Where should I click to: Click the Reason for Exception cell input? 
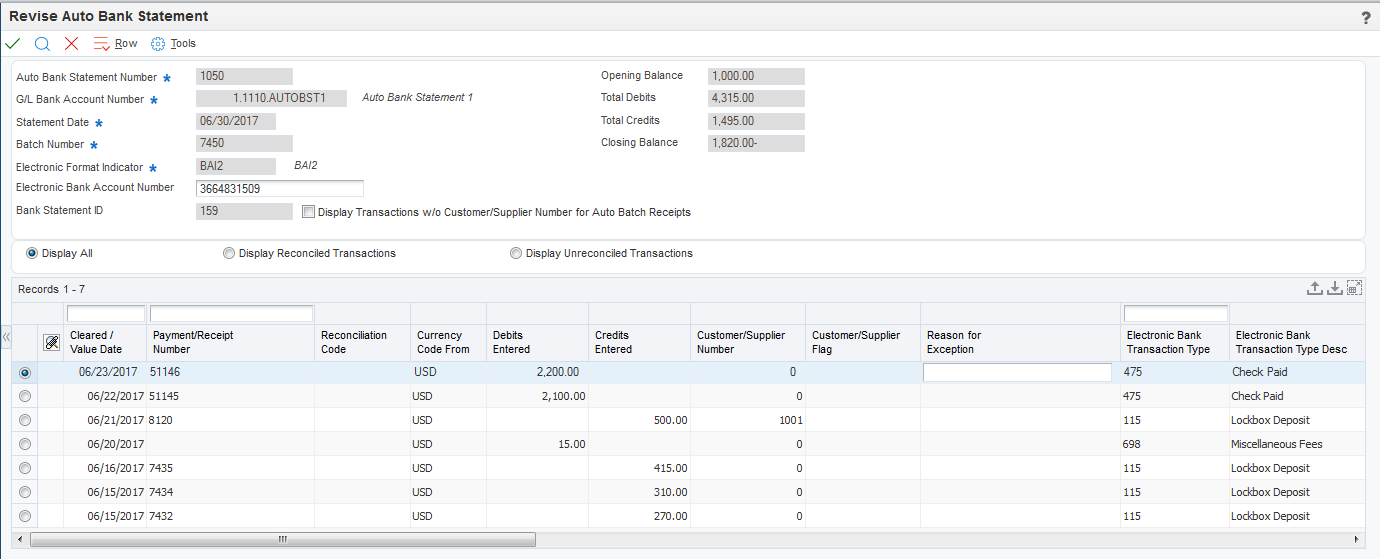(1016, 372)
